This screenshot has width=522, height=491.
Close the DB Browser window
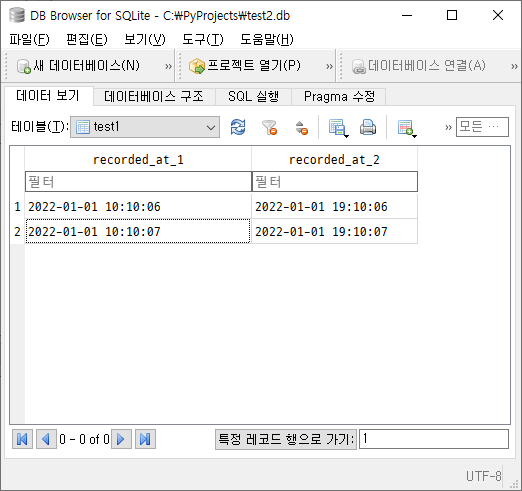coord(498,15)
